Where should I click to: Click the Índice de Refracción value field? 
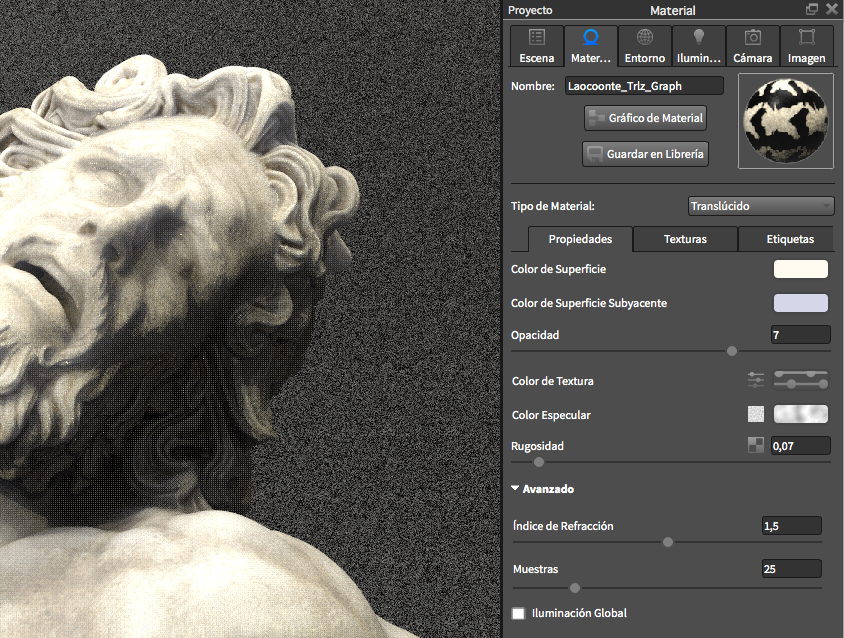[792, 526]
